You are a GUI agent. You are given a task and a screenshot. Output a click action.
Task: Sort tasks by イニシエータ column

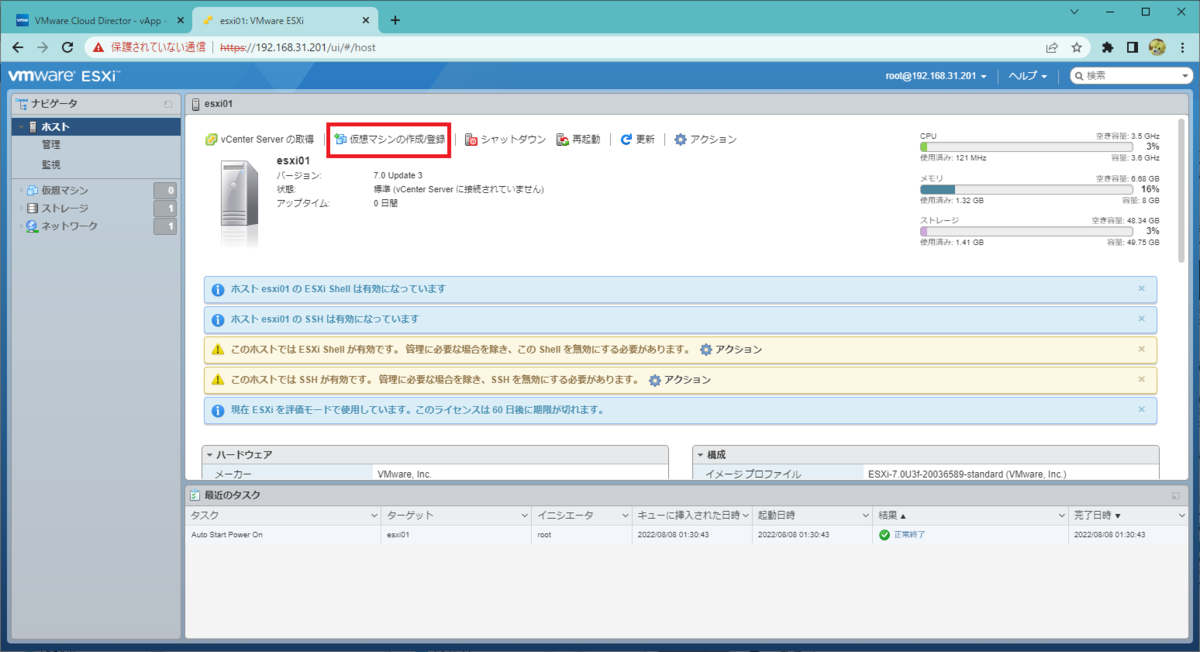pos(581,515)
